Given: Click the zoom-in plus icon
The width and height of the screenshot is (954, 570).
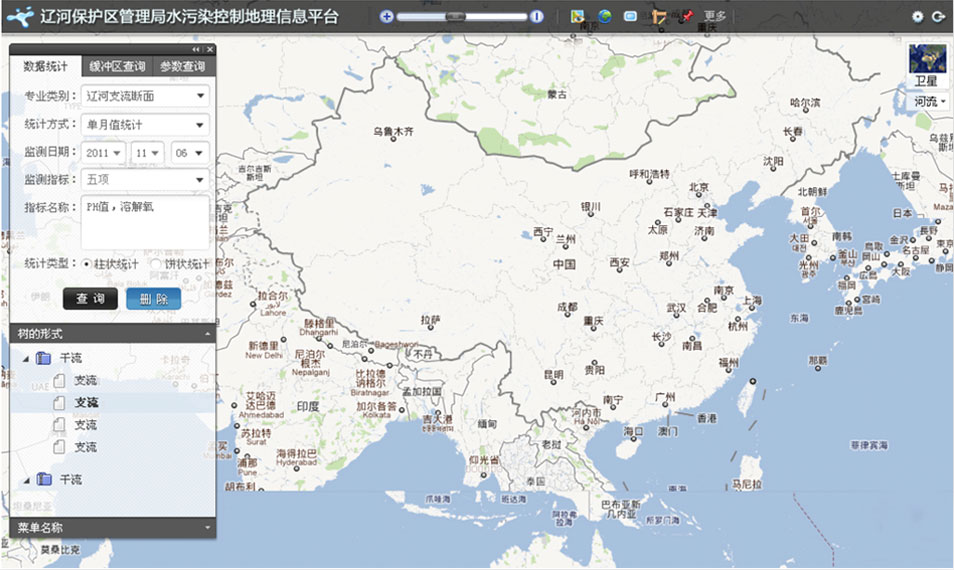Looking at the screenshot, I should click(x=387, y=16).
